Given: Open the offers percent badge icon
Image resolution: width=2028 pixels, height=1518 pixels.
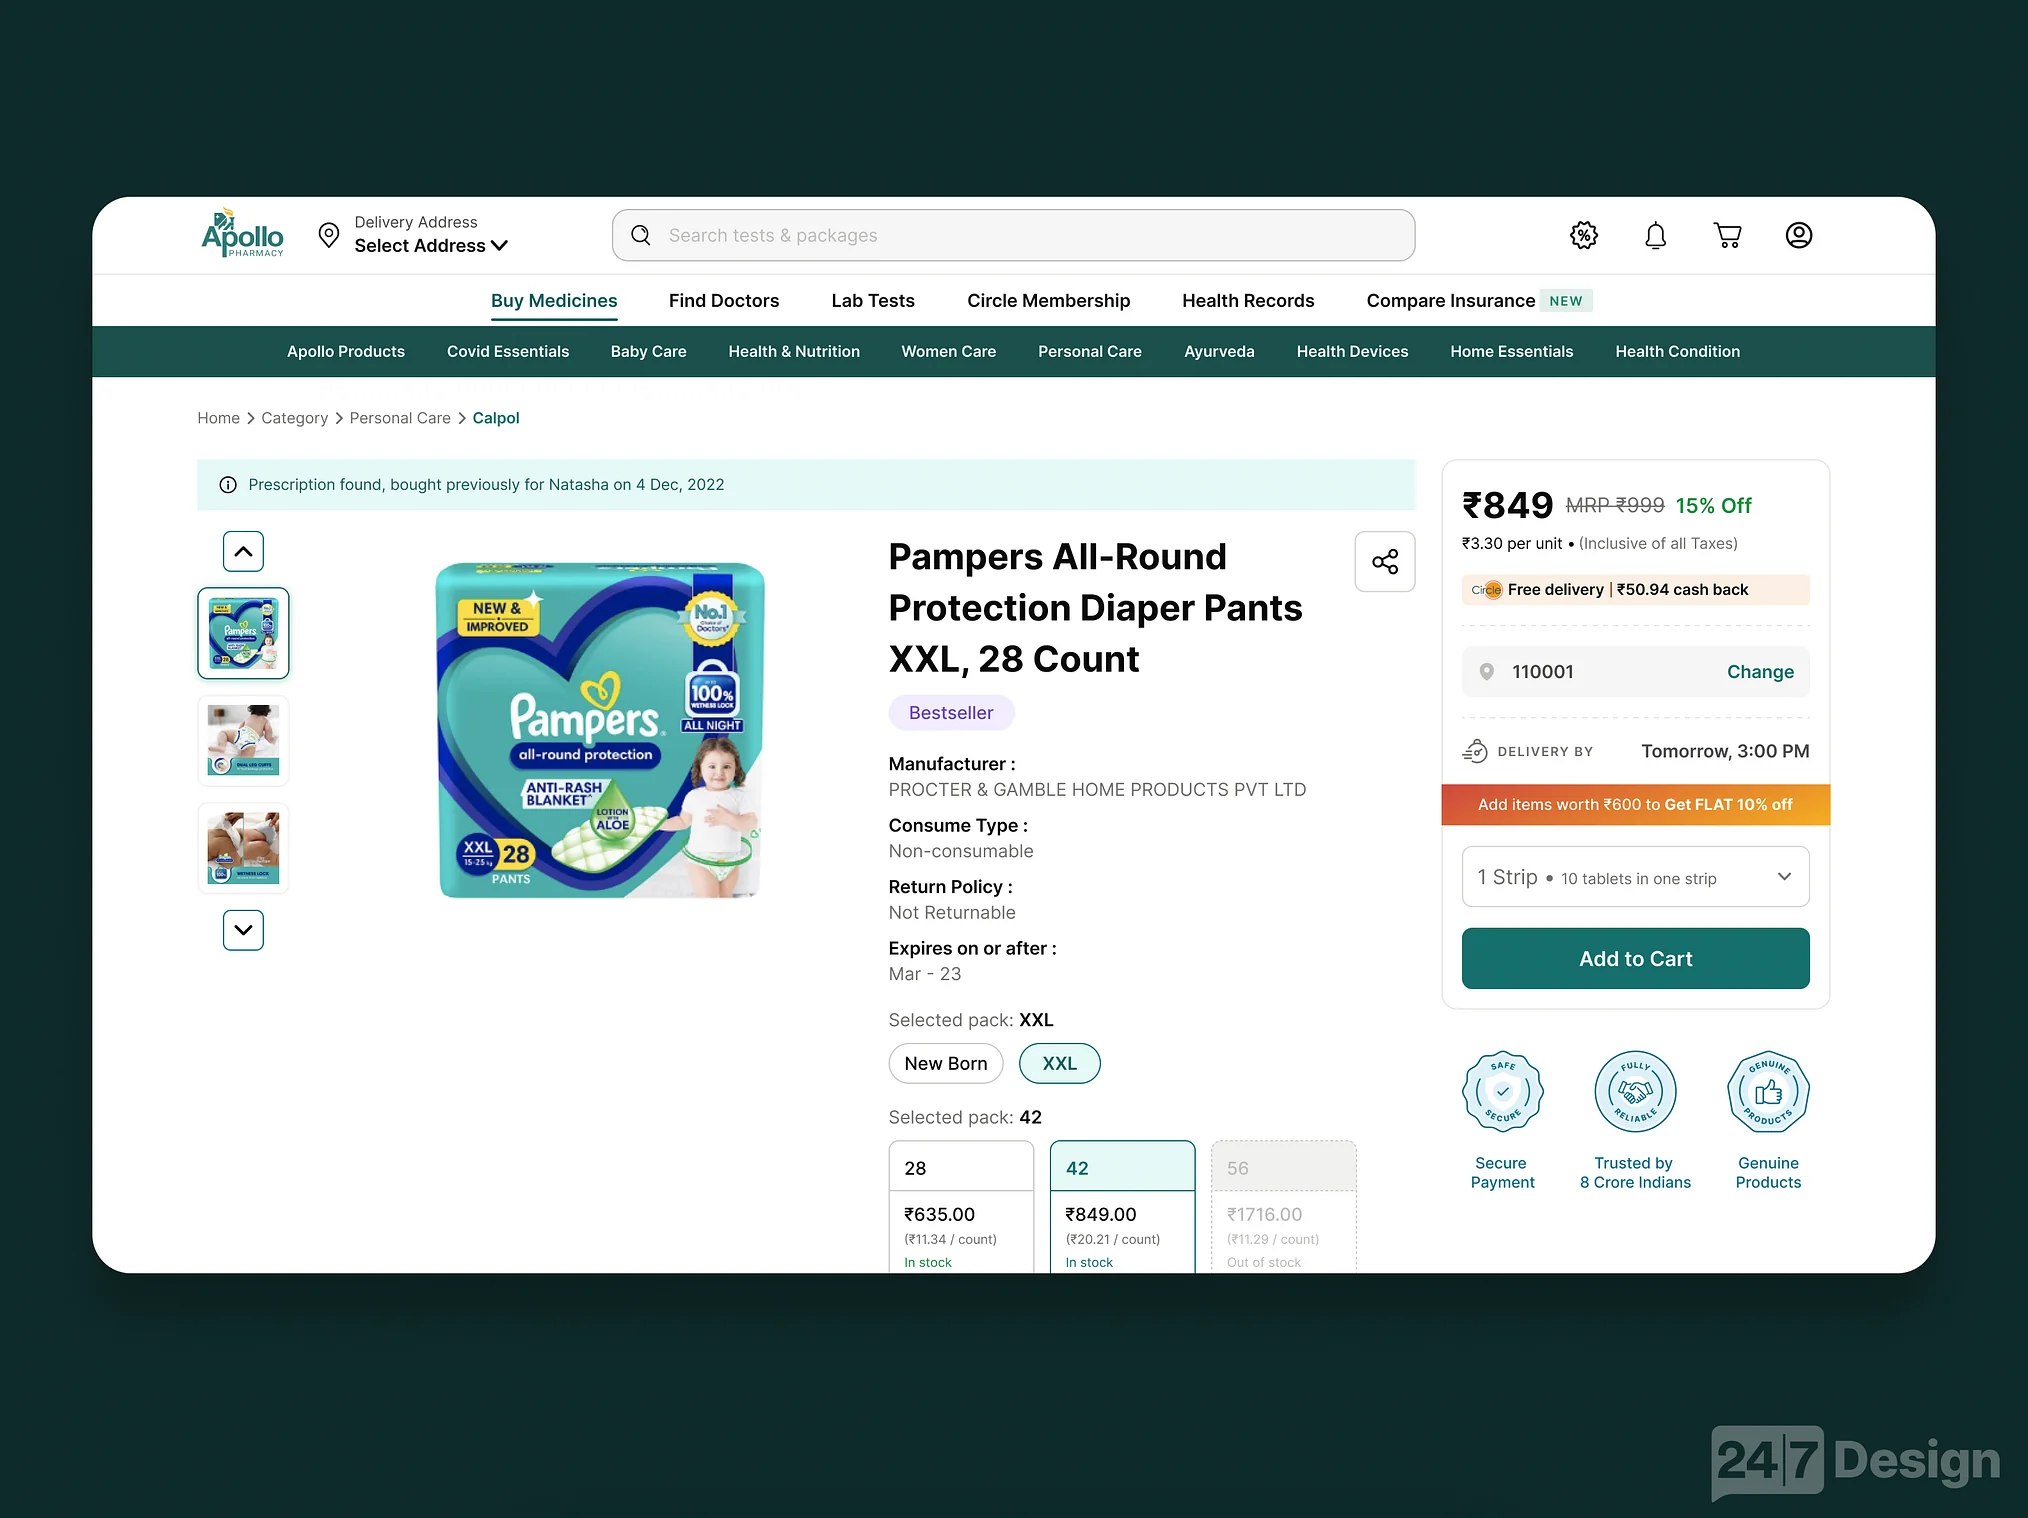Looking at the screenshot, I should [1584, 235].
